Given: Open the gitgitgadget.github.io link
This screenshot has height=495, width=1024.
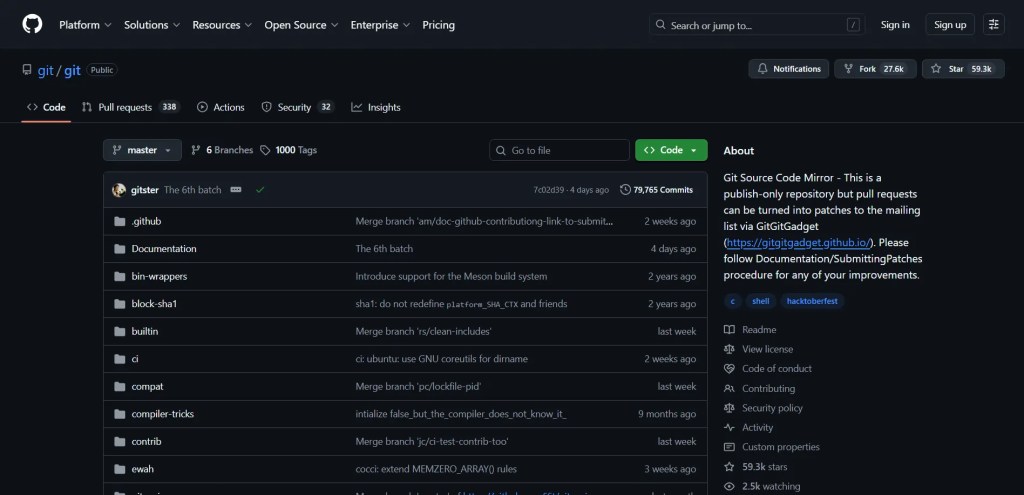Looking at the screenshot, I should [x=798, y=242].
